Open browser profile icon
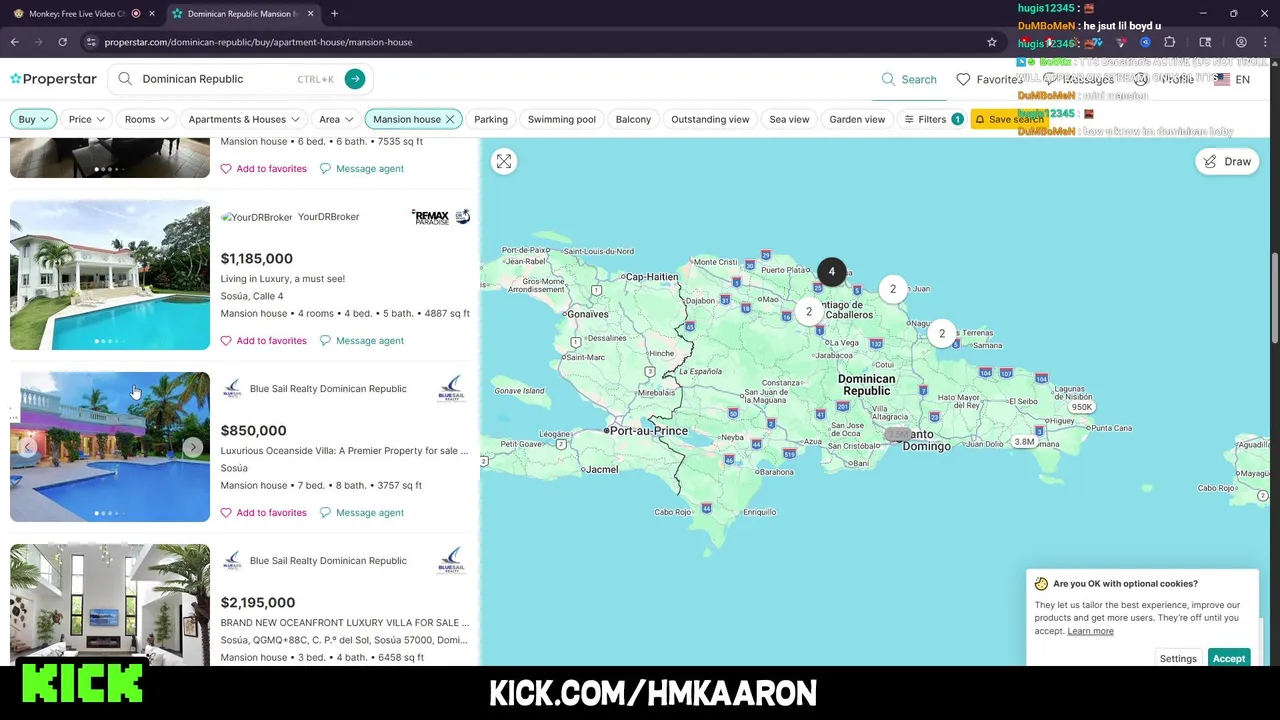 click(x=1241, y=42)
